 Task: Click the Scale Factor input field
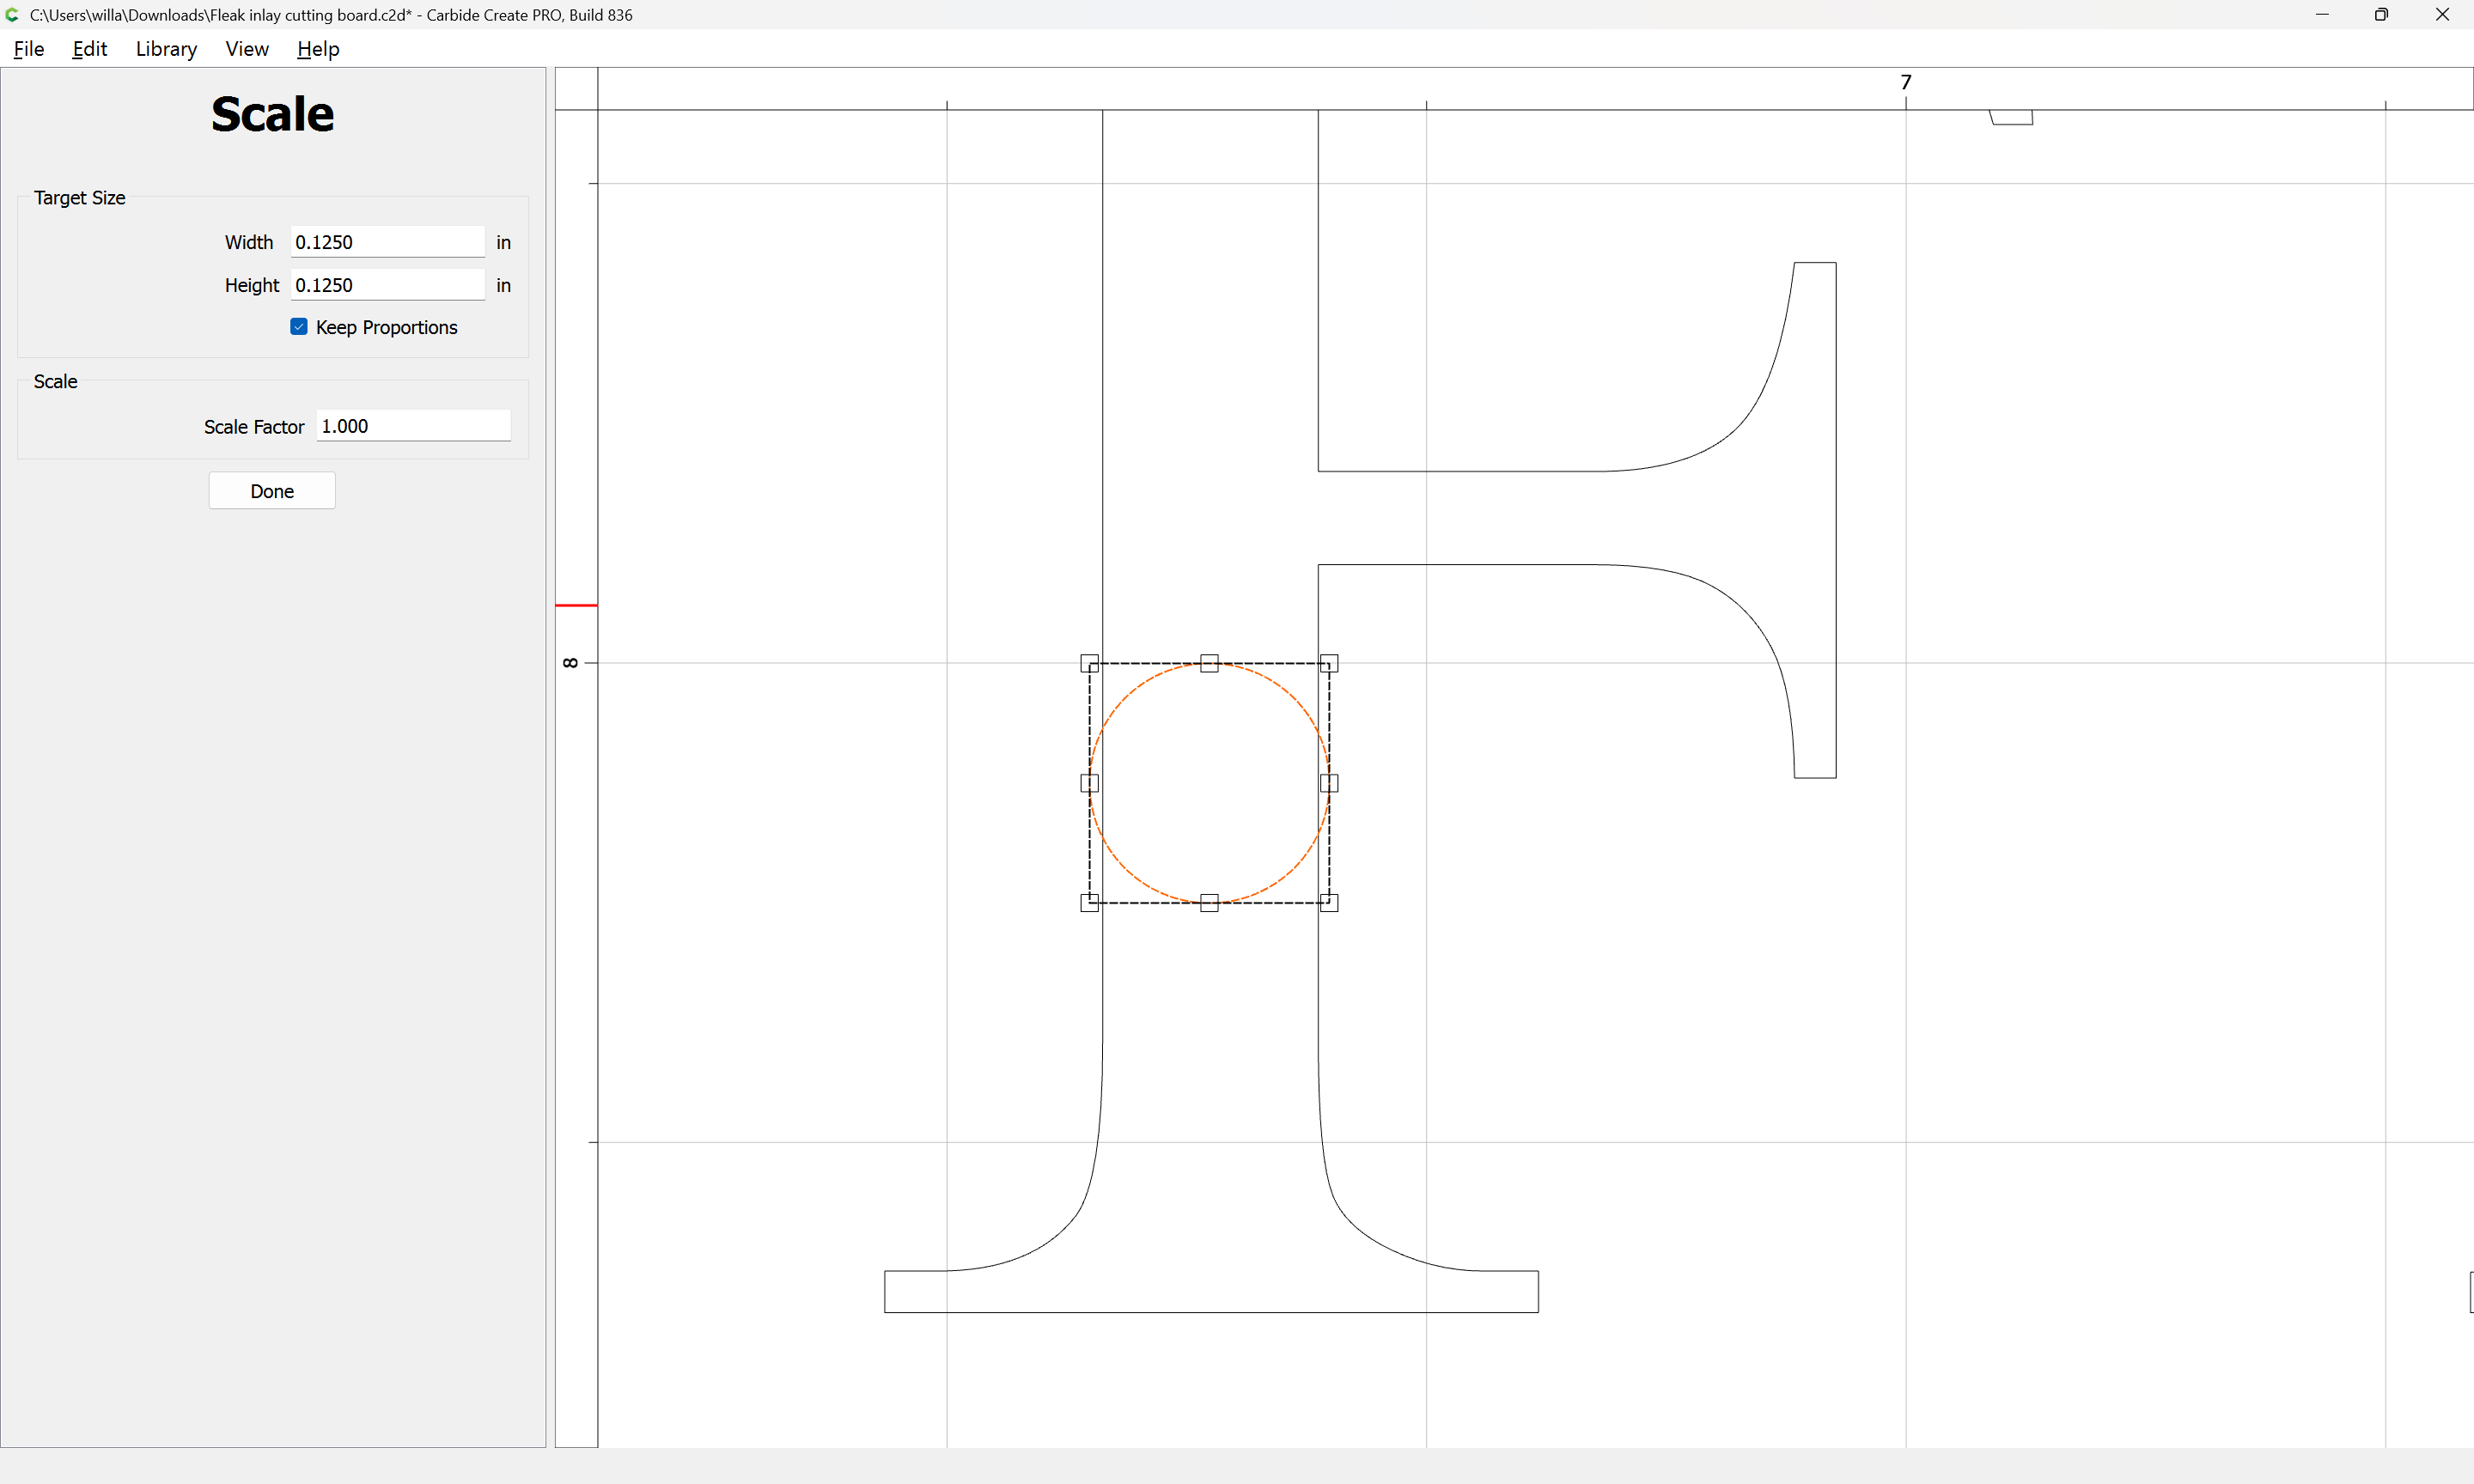[413, 426]
